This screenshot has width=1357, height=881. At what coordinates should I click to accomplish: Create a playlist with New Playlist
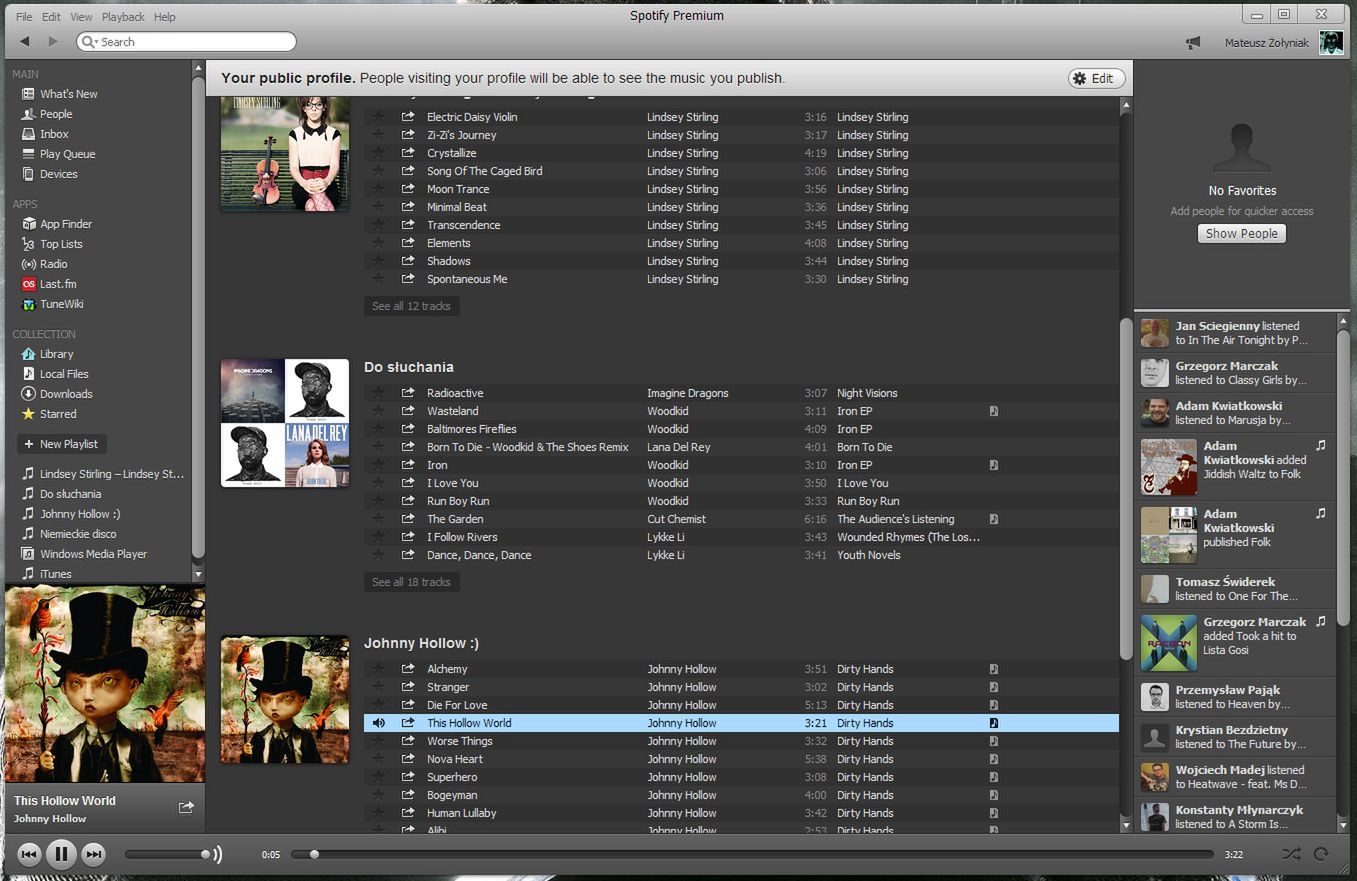62,444
